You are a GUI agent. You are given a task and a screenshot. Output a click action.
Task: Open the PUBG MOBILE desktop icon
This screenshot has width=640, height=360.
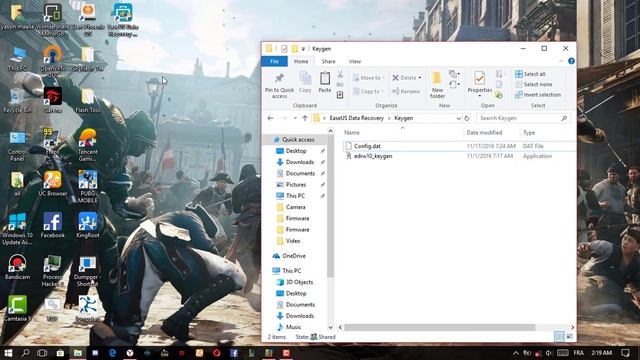pyautogui.click(x=87, y=187)
